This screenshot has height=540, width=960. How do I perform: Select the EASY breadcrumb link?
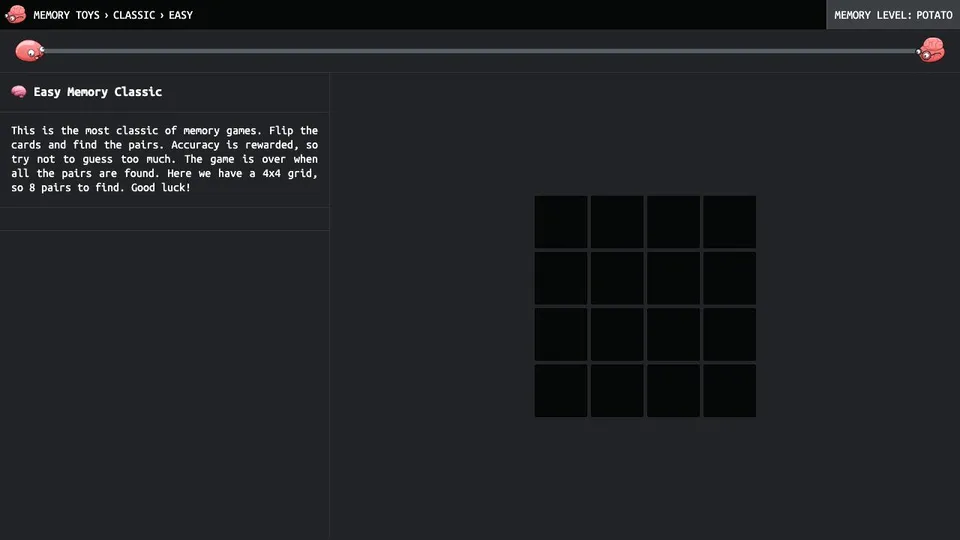pyautogui.click(x=181, y=15)
